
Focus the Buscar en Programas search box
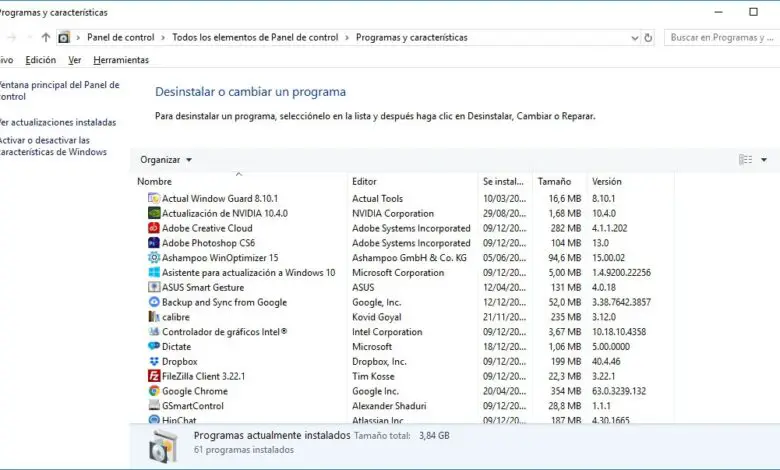point(722,37)
